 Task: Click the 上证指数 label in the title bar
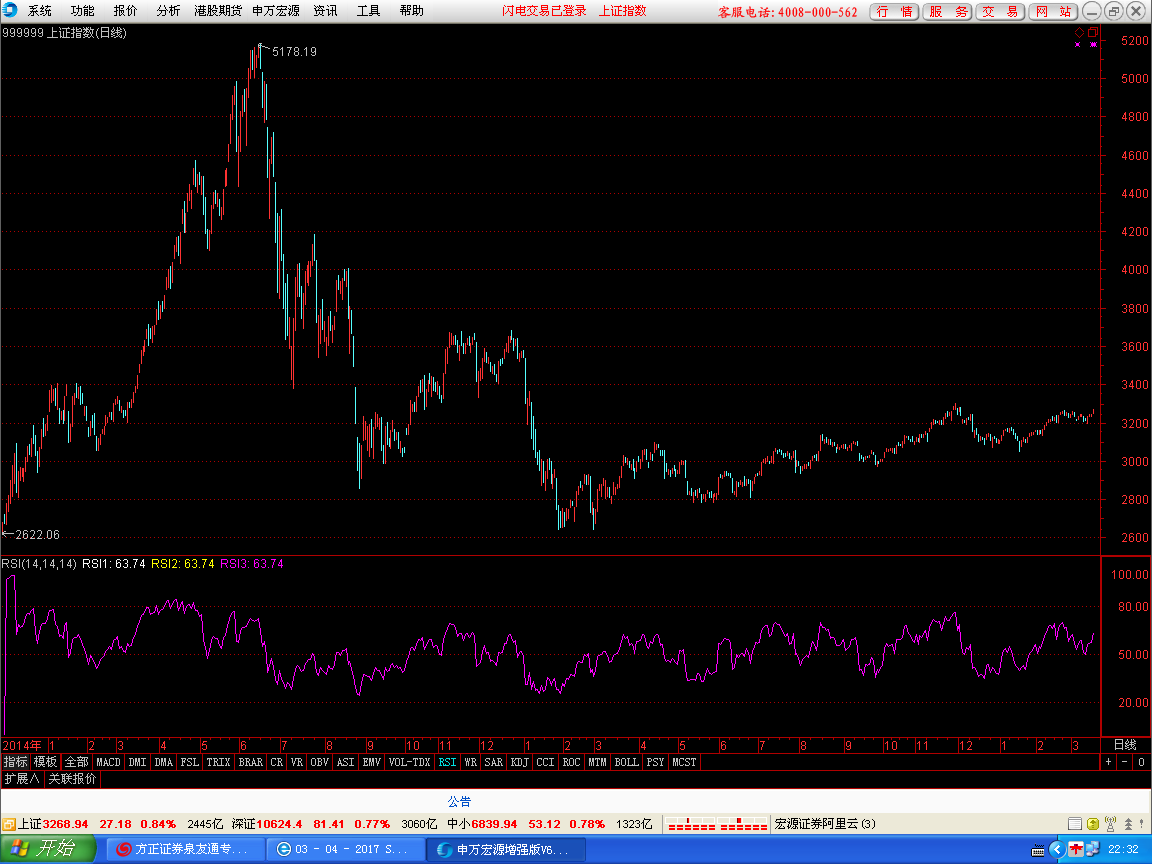(x=622, y=10)
